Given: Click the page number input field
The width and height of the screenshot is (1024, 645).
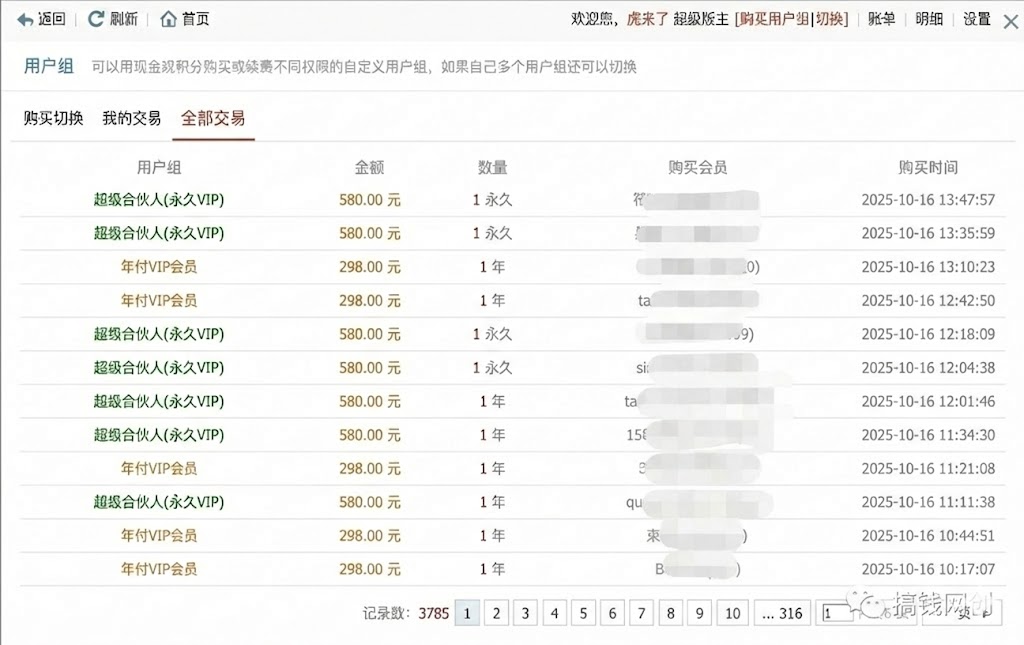Looking at the screenshot, I should coord(835,613).
